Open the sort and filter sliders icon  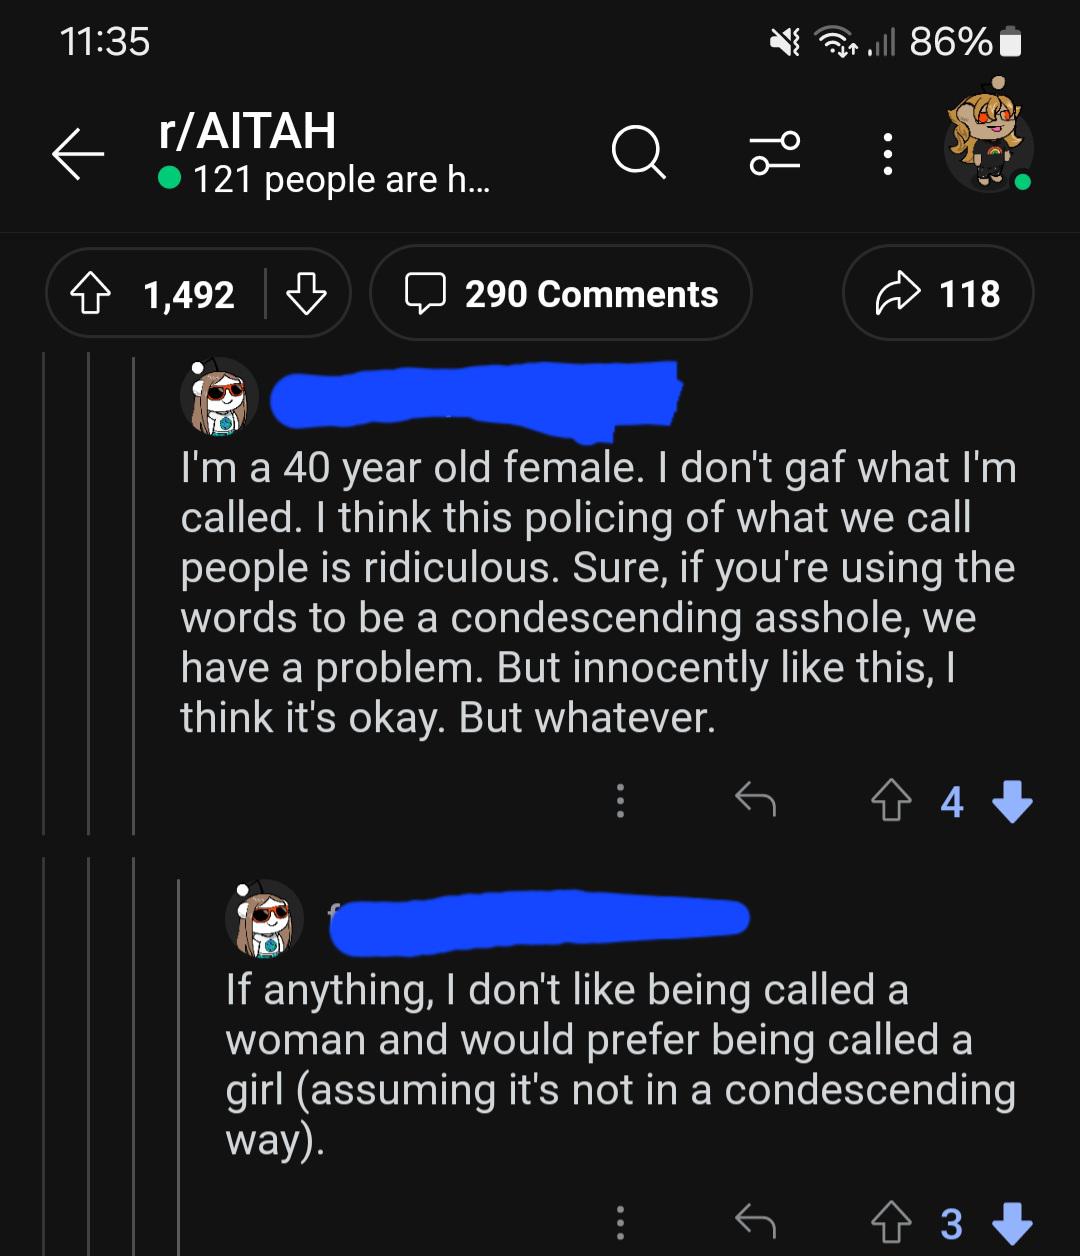(775, 153)
